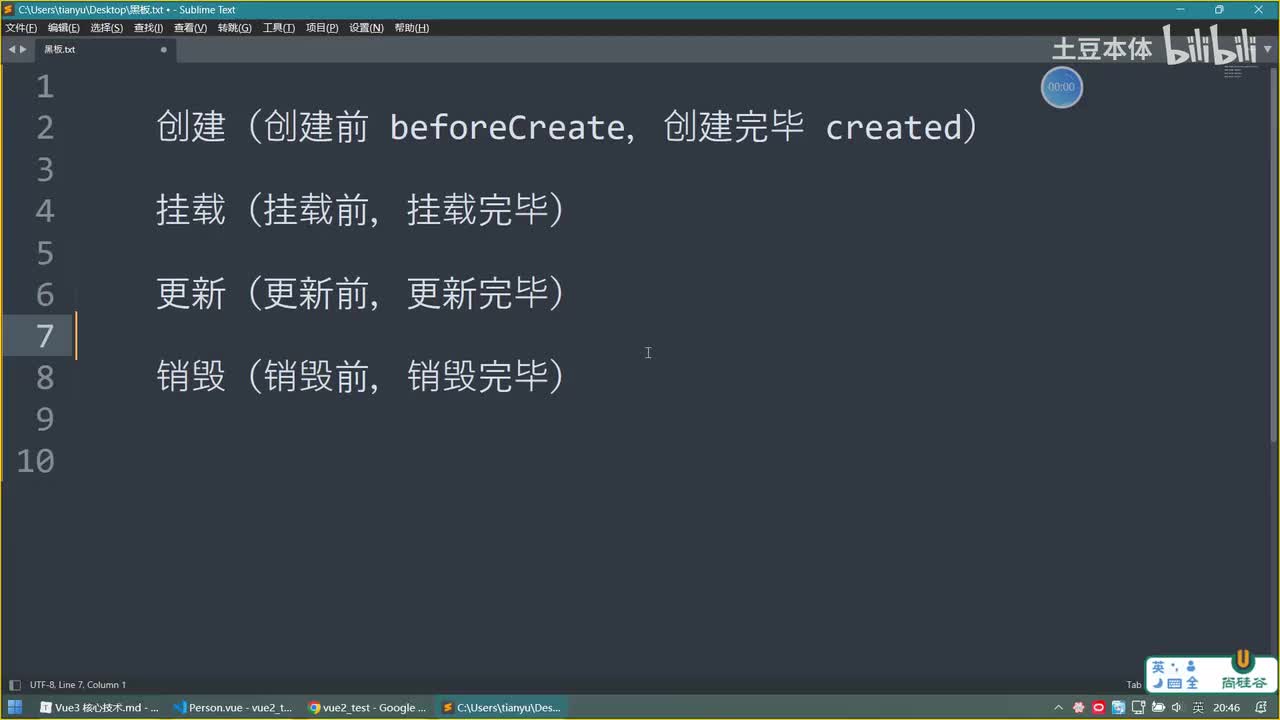Image resolution: width=1280 pixels, height=720 pixels.
Task: Close the 黑板.txt tab via its unsaved dot
Action: click(164, 49)
